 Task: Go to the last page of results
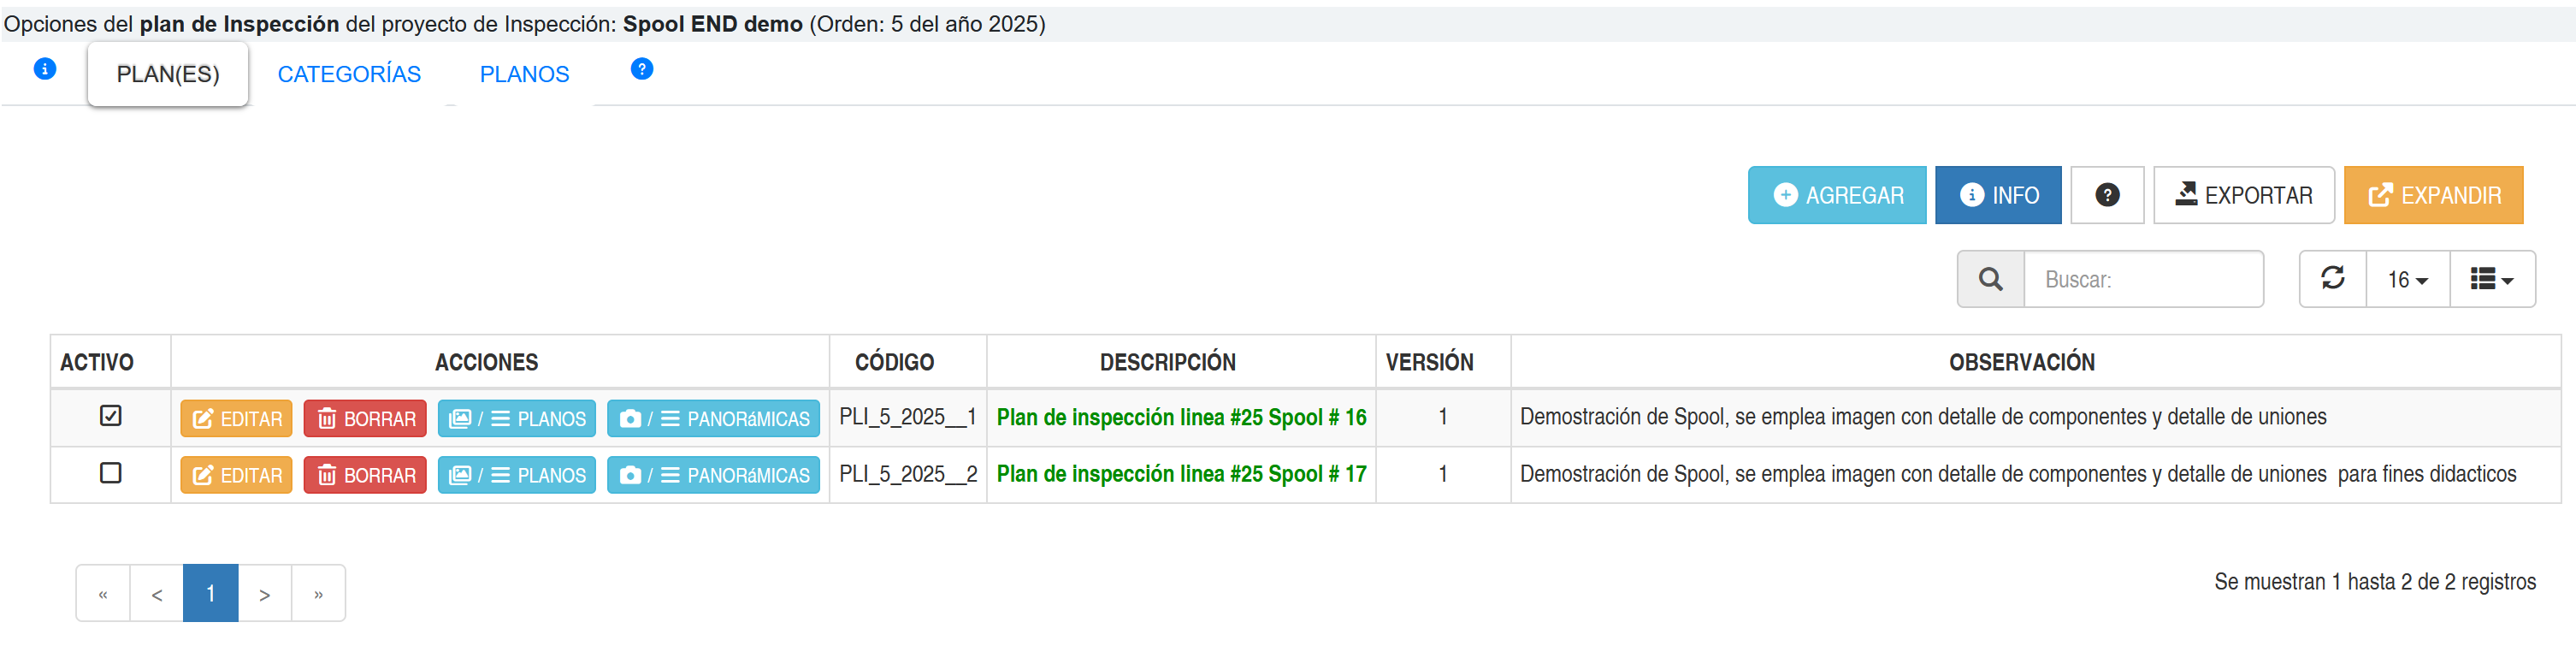tap(318, 594)
